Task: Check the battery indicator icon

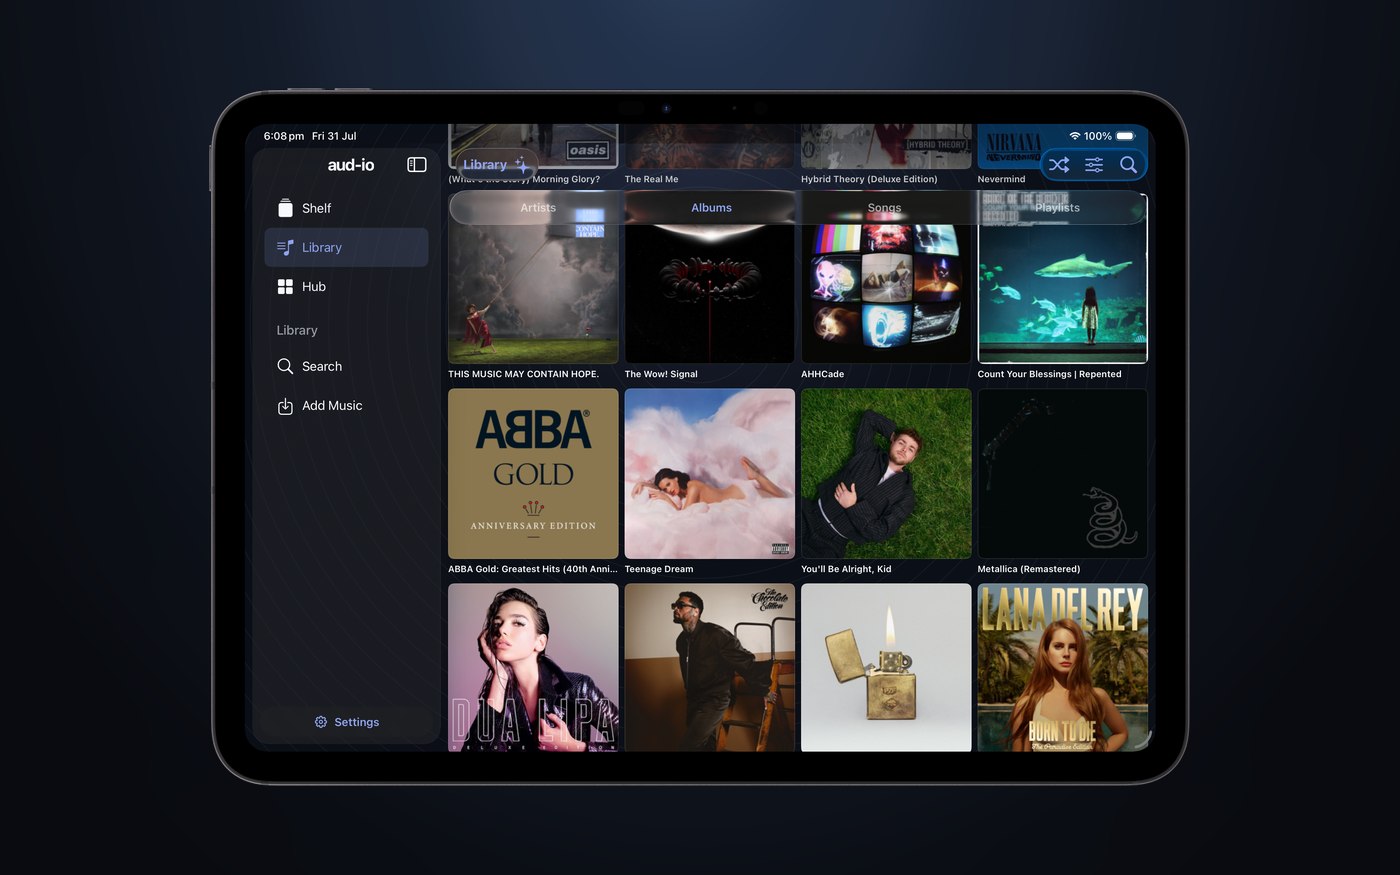Action: pos(1126,136)
